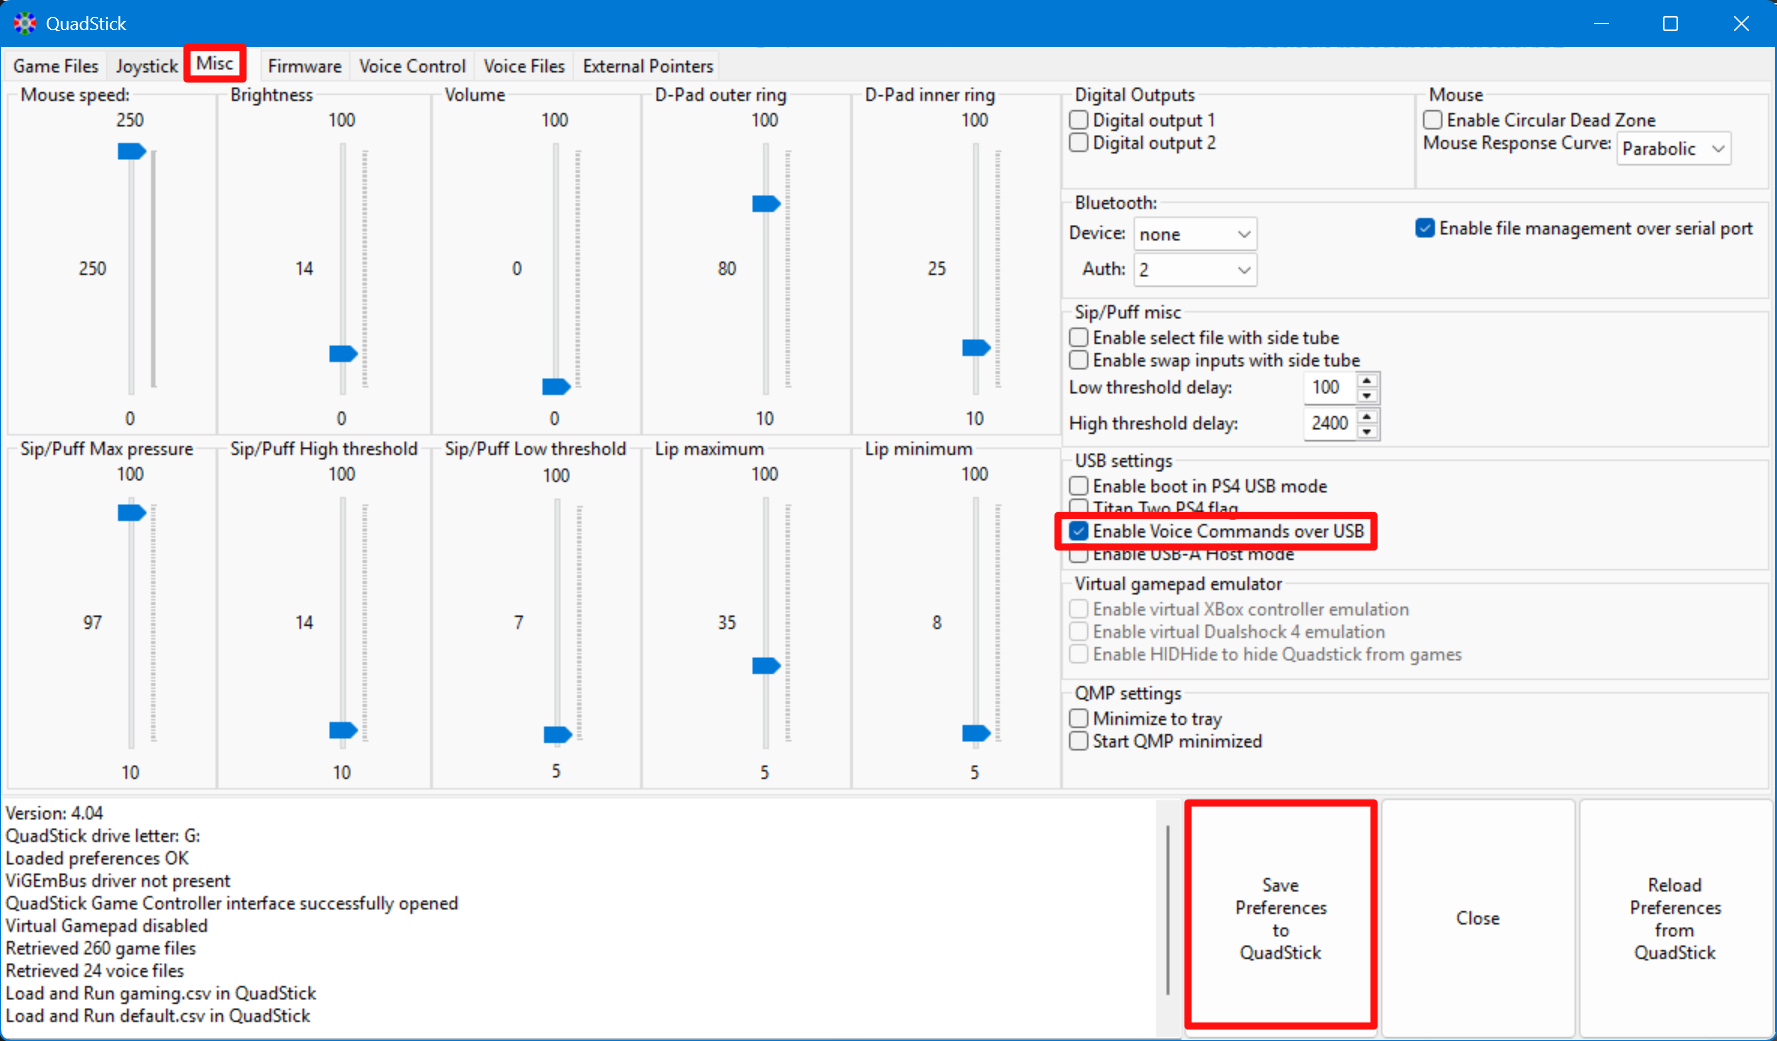Image resolution: width=1777 pixels, height=1041 pixels.
Task: Enable Minimize to tray option
Action: tap(1079, 718)
